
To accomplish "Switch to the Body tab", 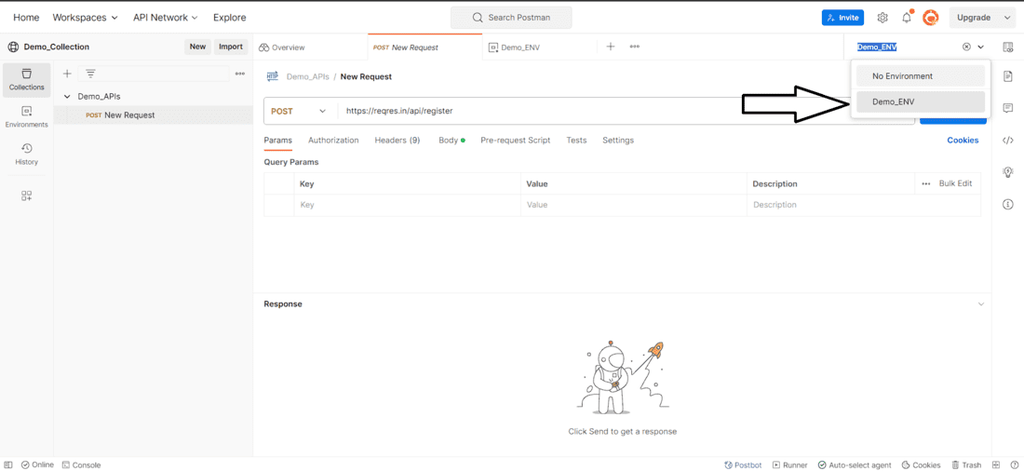I will coord(451,140).
